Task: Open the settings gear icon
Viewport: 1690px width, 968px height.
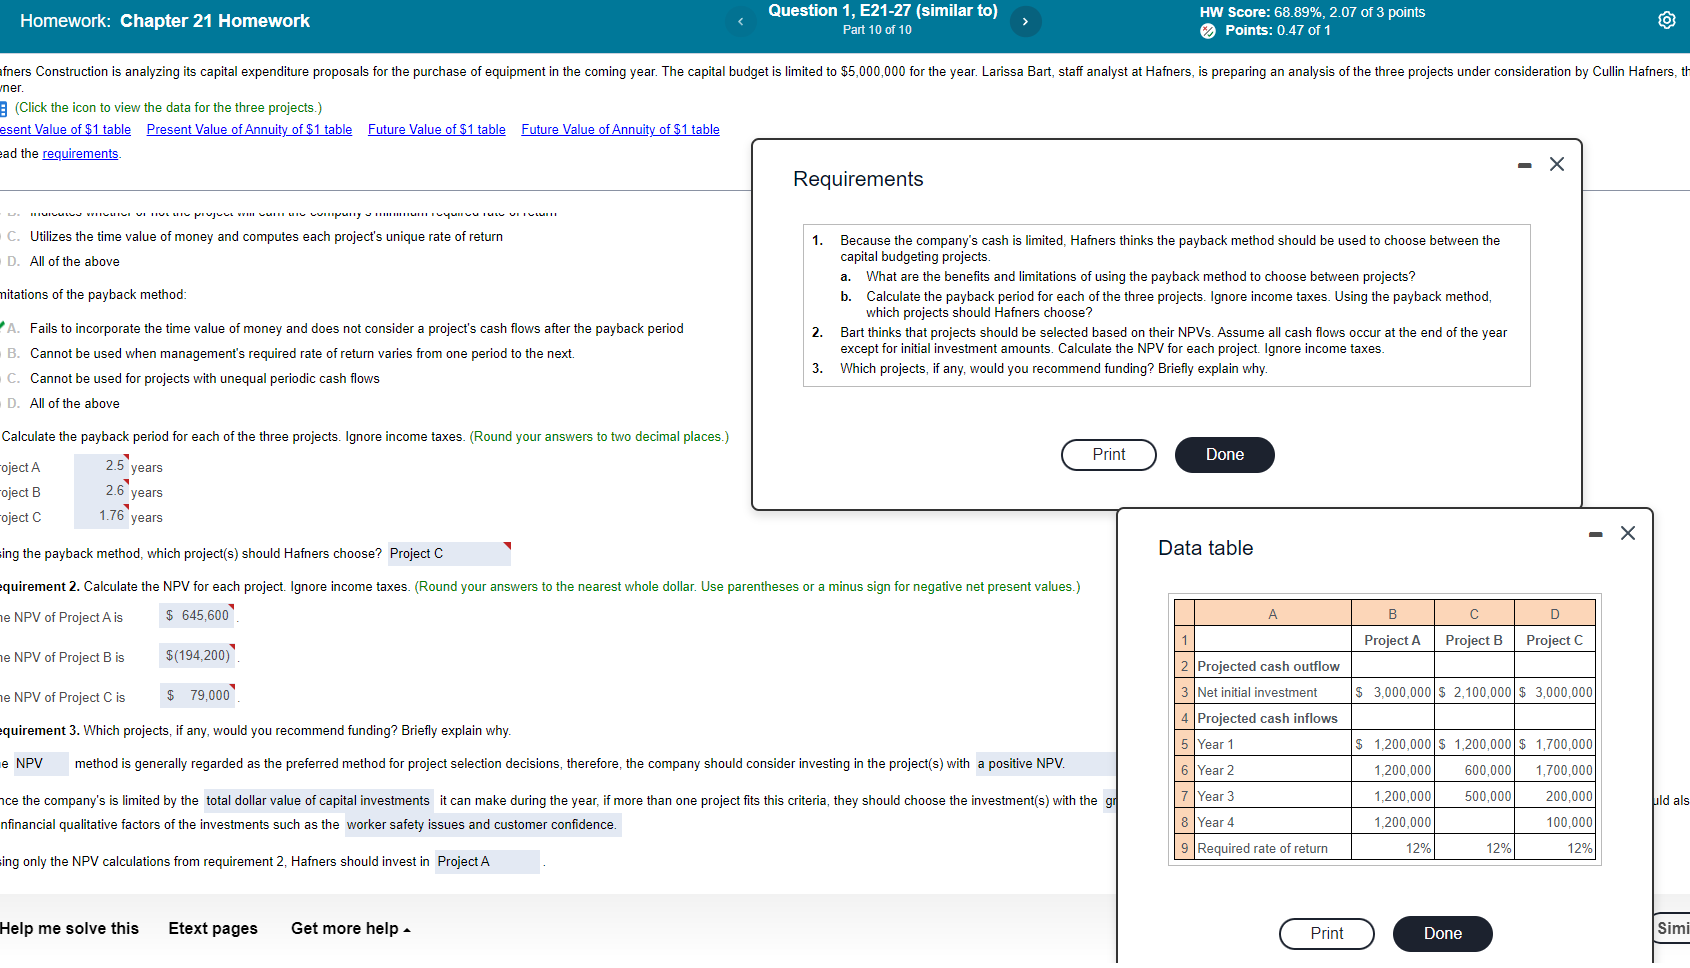Action: [x=1667, y=20]
